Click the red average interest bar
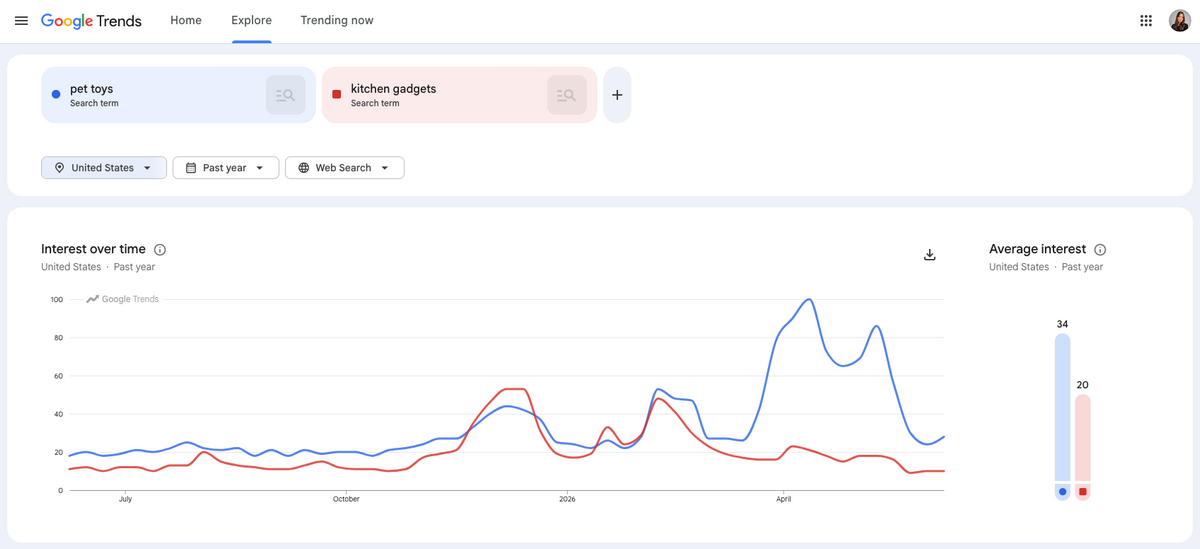This screenshot has height=549, width=1200. coord(1083,438)
